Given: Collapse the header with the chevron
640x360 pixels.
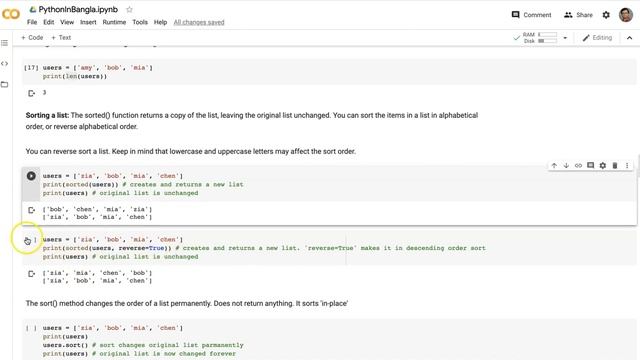Looking at the screenshot, I should (x=629, y=38).
